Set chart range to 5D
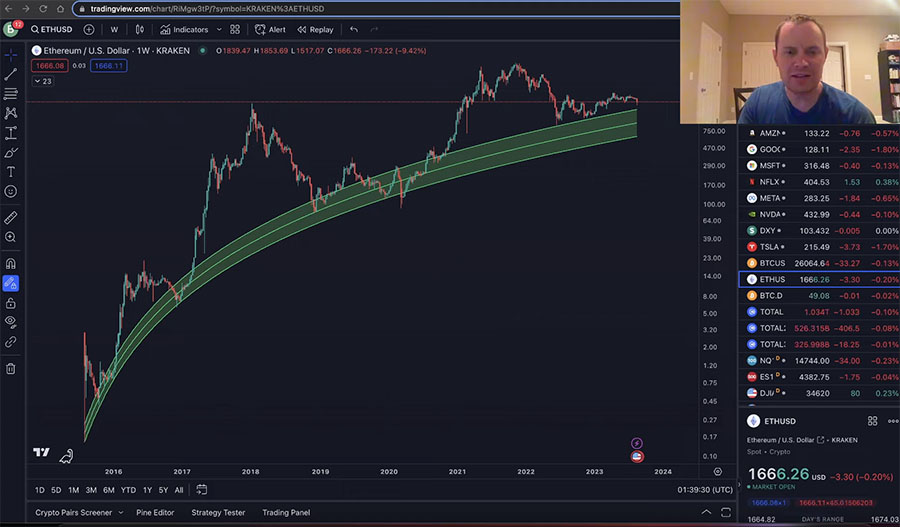900x527 pixels. (x=56, y=490)
